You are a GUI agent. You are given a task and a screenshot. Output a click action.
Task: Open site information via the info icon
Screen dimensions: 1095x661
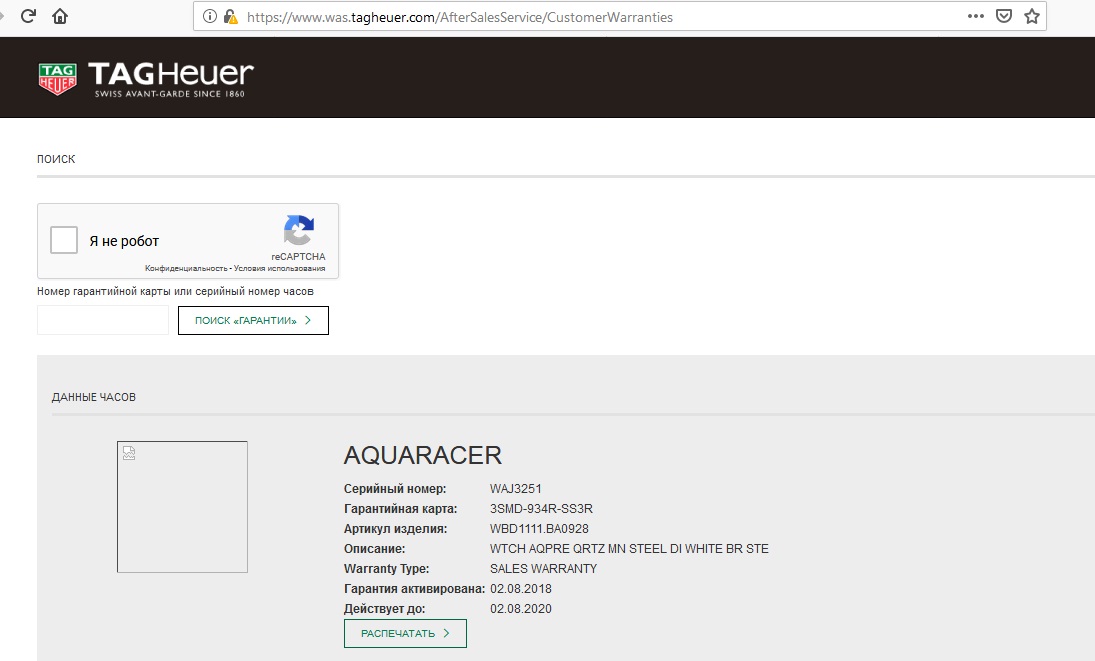(x=210, y=17)
